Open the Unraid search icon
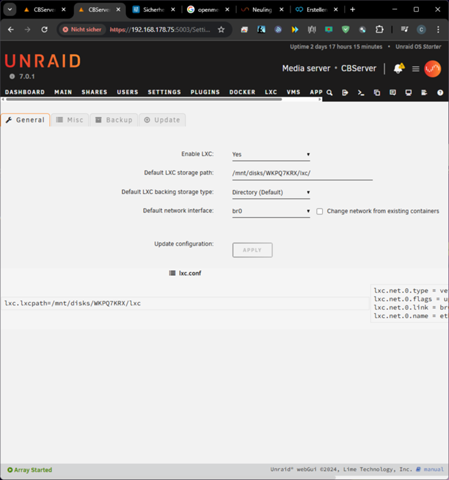The image size is (449, 480). click(x=329, y=92)
